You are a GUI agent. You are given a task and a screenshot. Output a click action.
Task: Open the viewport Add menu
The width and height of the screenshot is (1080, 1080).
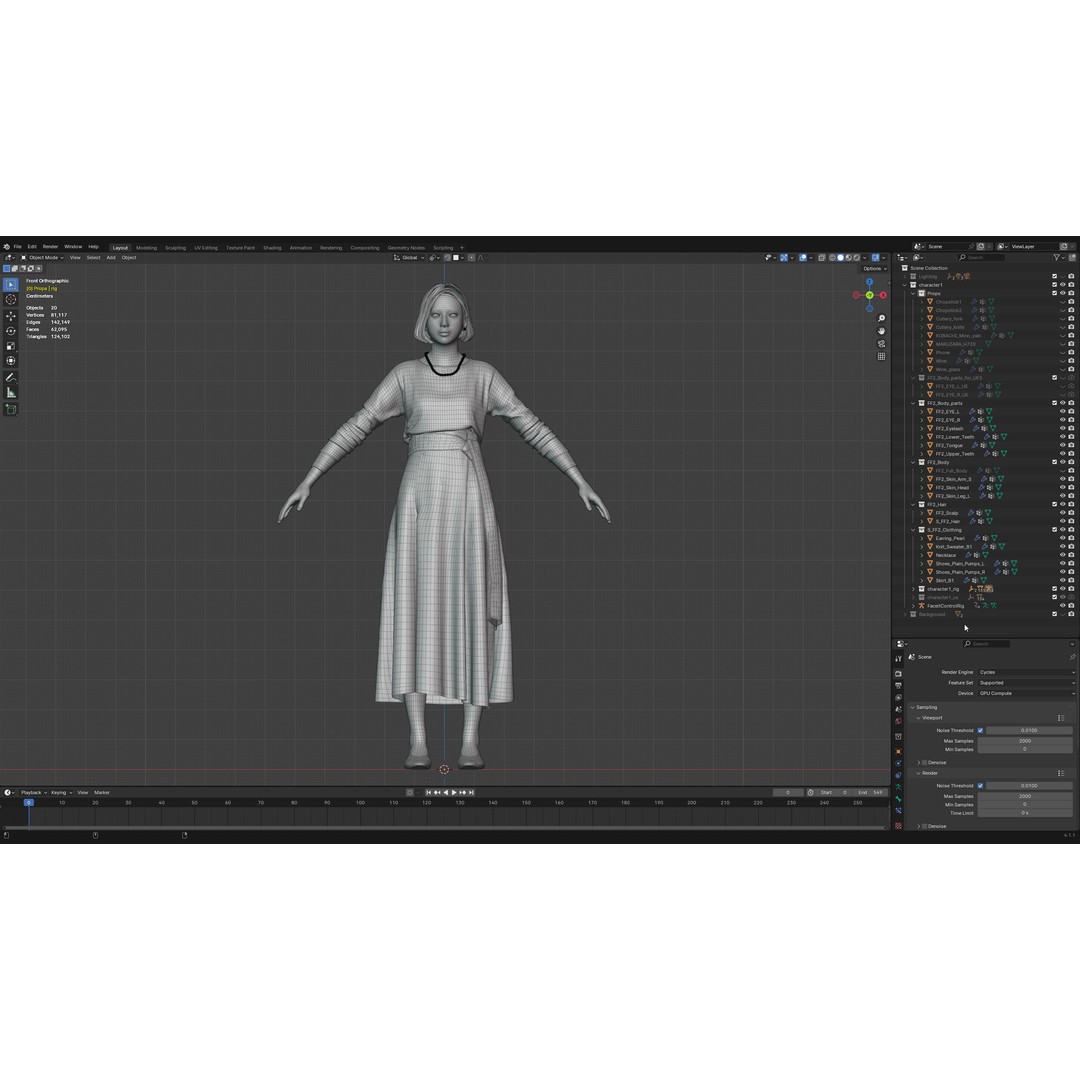click(111, 258)
